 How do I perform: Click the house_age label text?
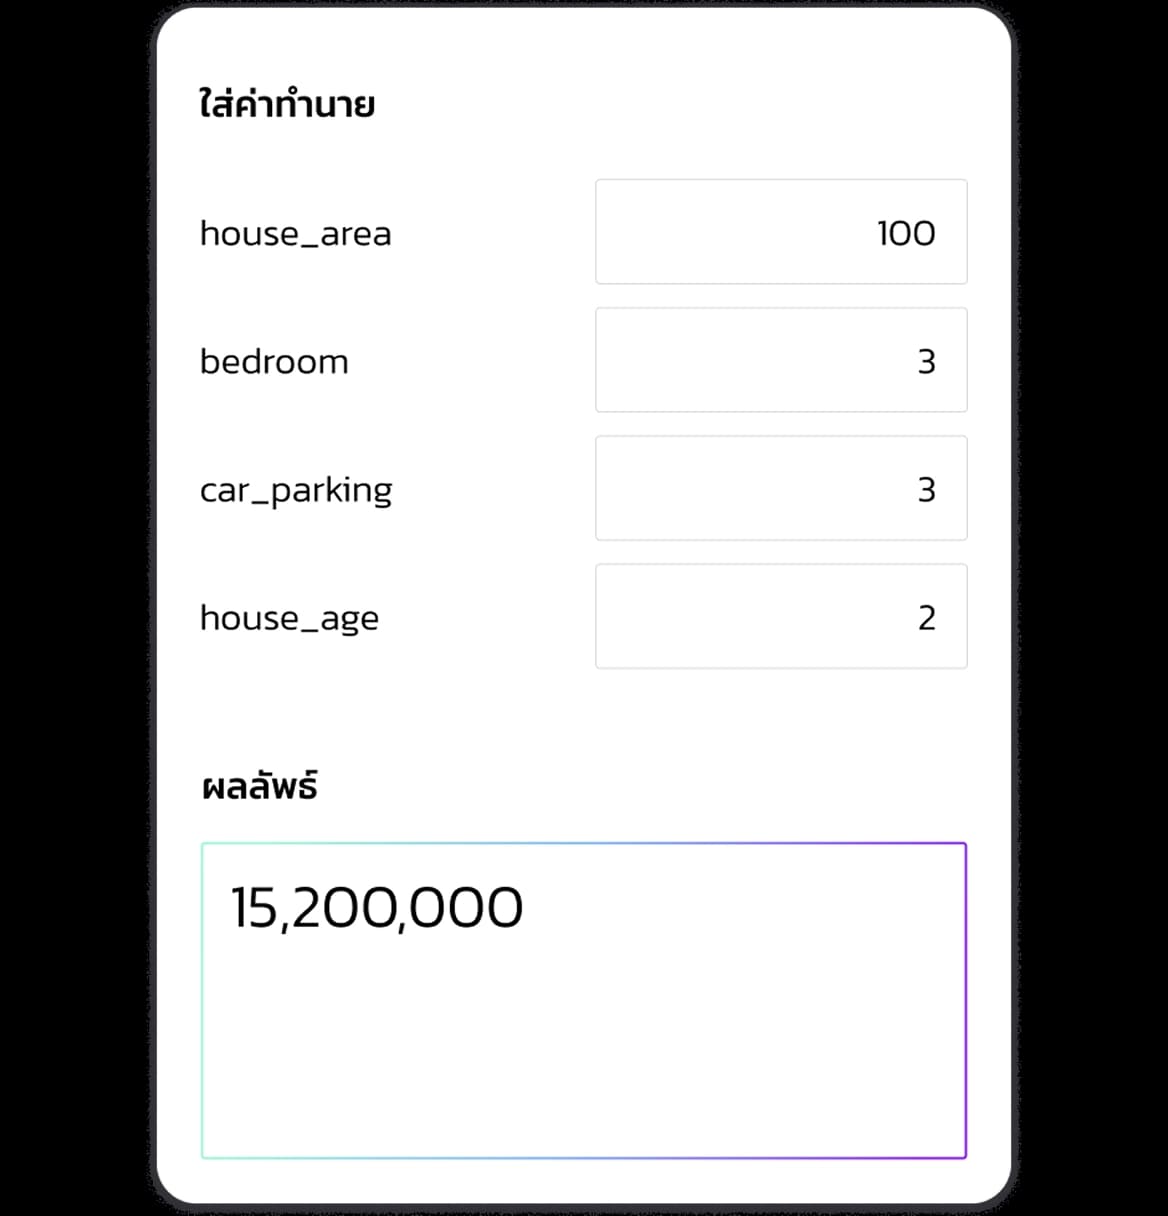(x=289, y=618)
